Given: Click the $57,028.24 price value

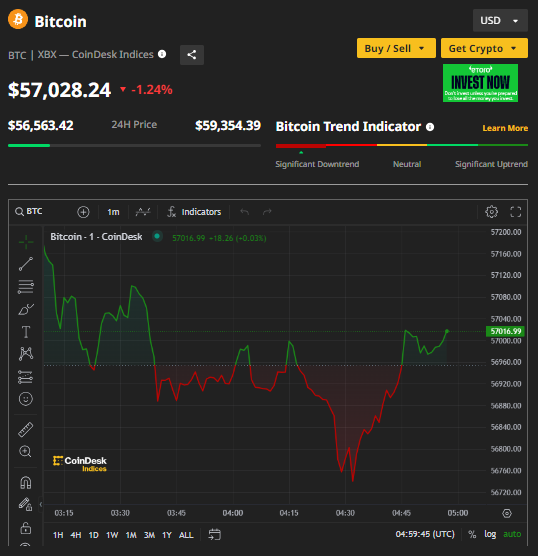Looking at the screenshot, I should tap(59, 90).
